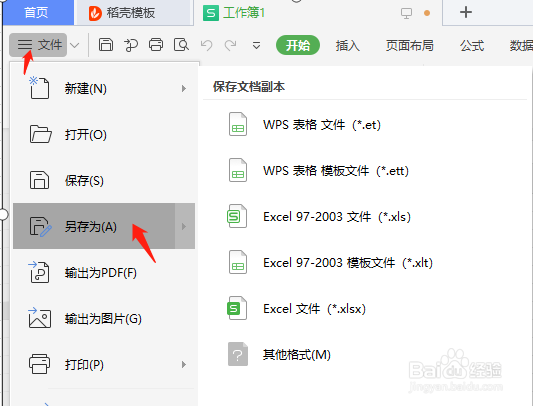Open the 文件 menu button
The image size is (533, 406).
coord(38,45)
